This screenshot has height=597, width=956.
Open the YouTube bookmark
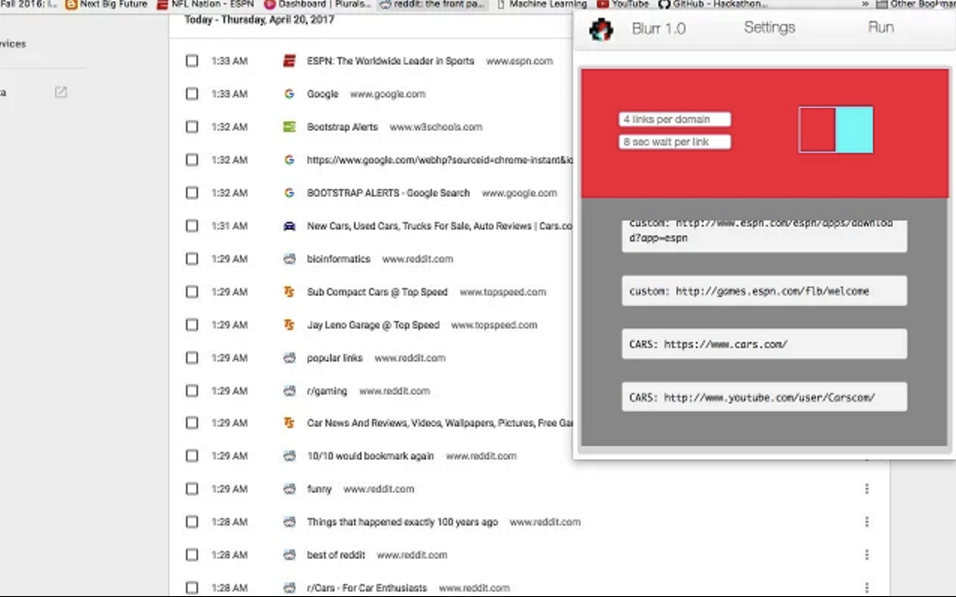[x=622, y=4]
